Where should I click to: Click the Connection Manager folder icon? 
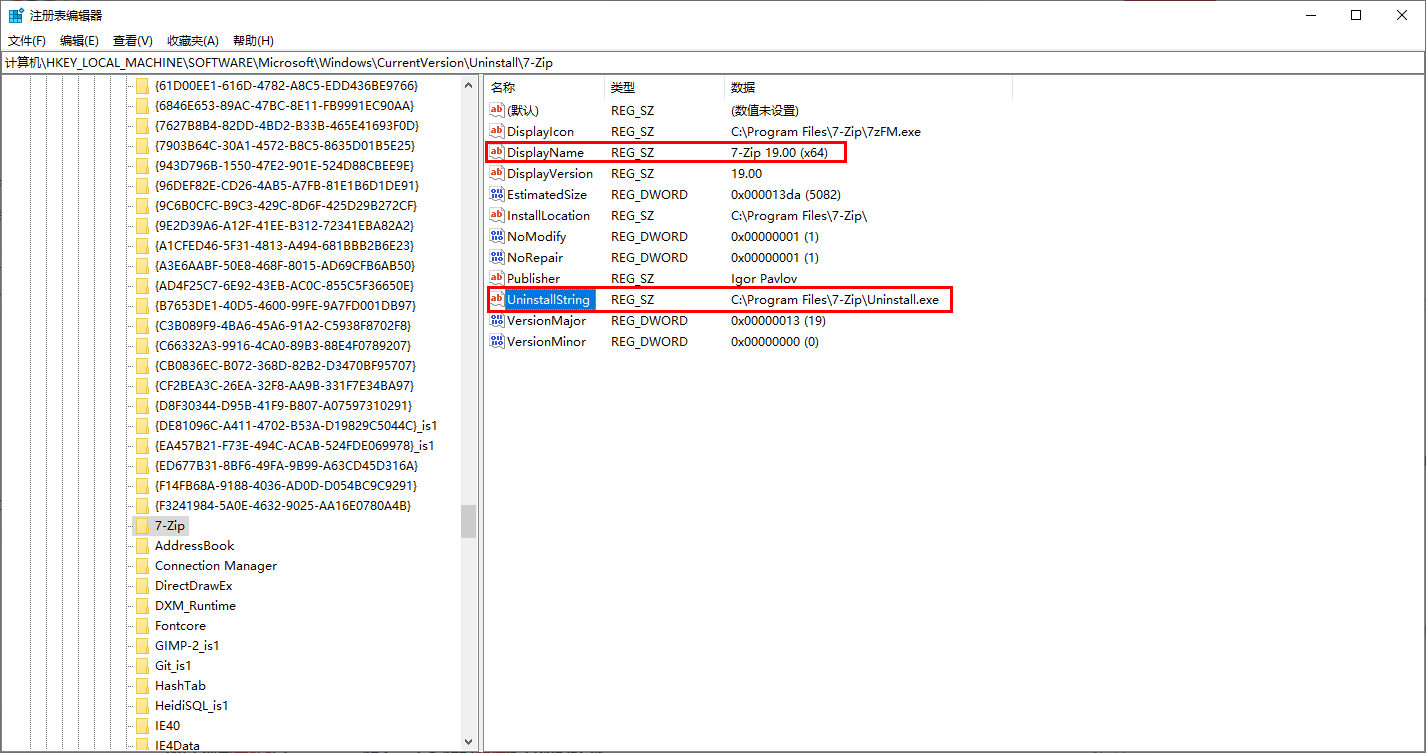click(142, 565)
